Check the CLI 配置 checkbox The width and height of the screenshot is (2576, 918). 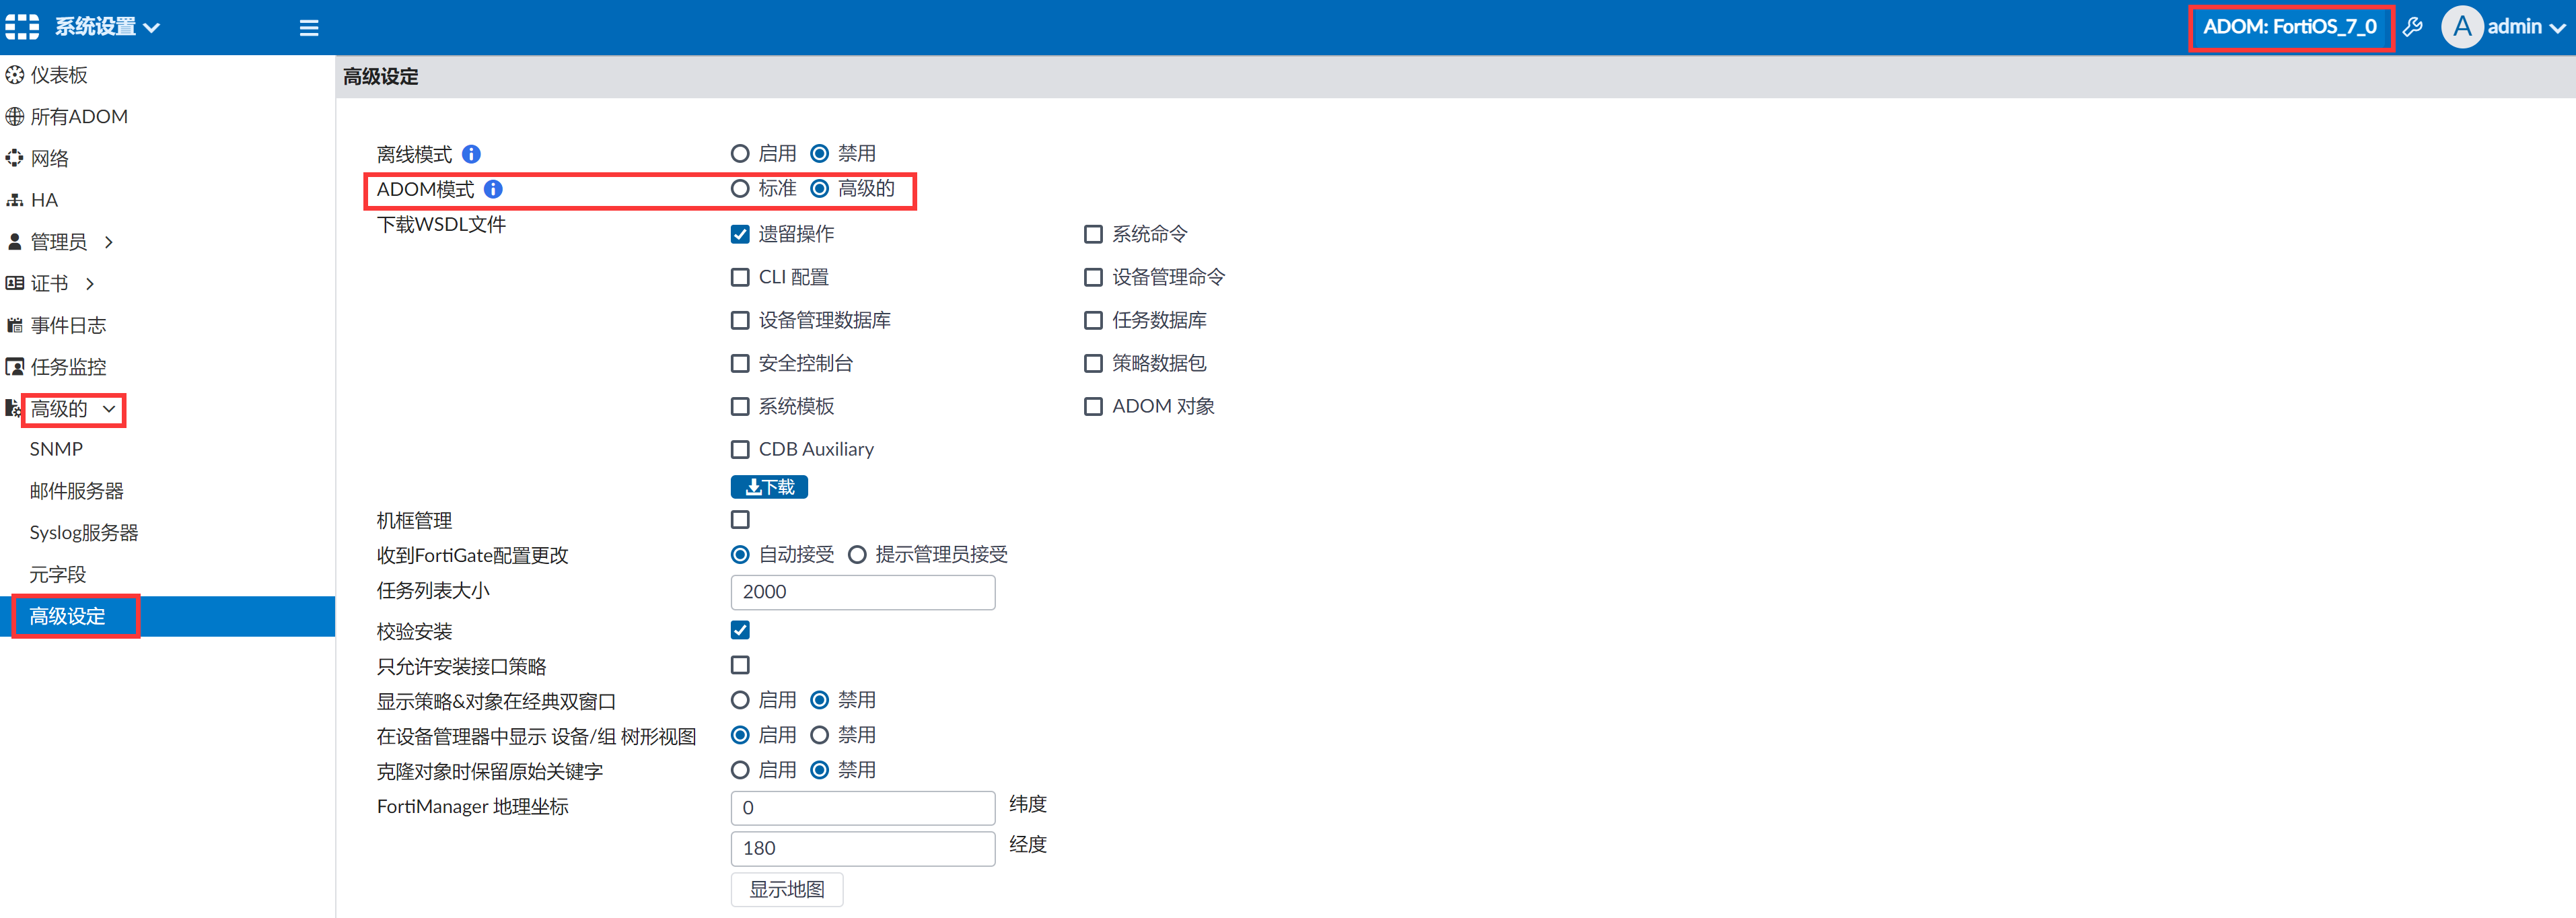click(x=740, y=277)
